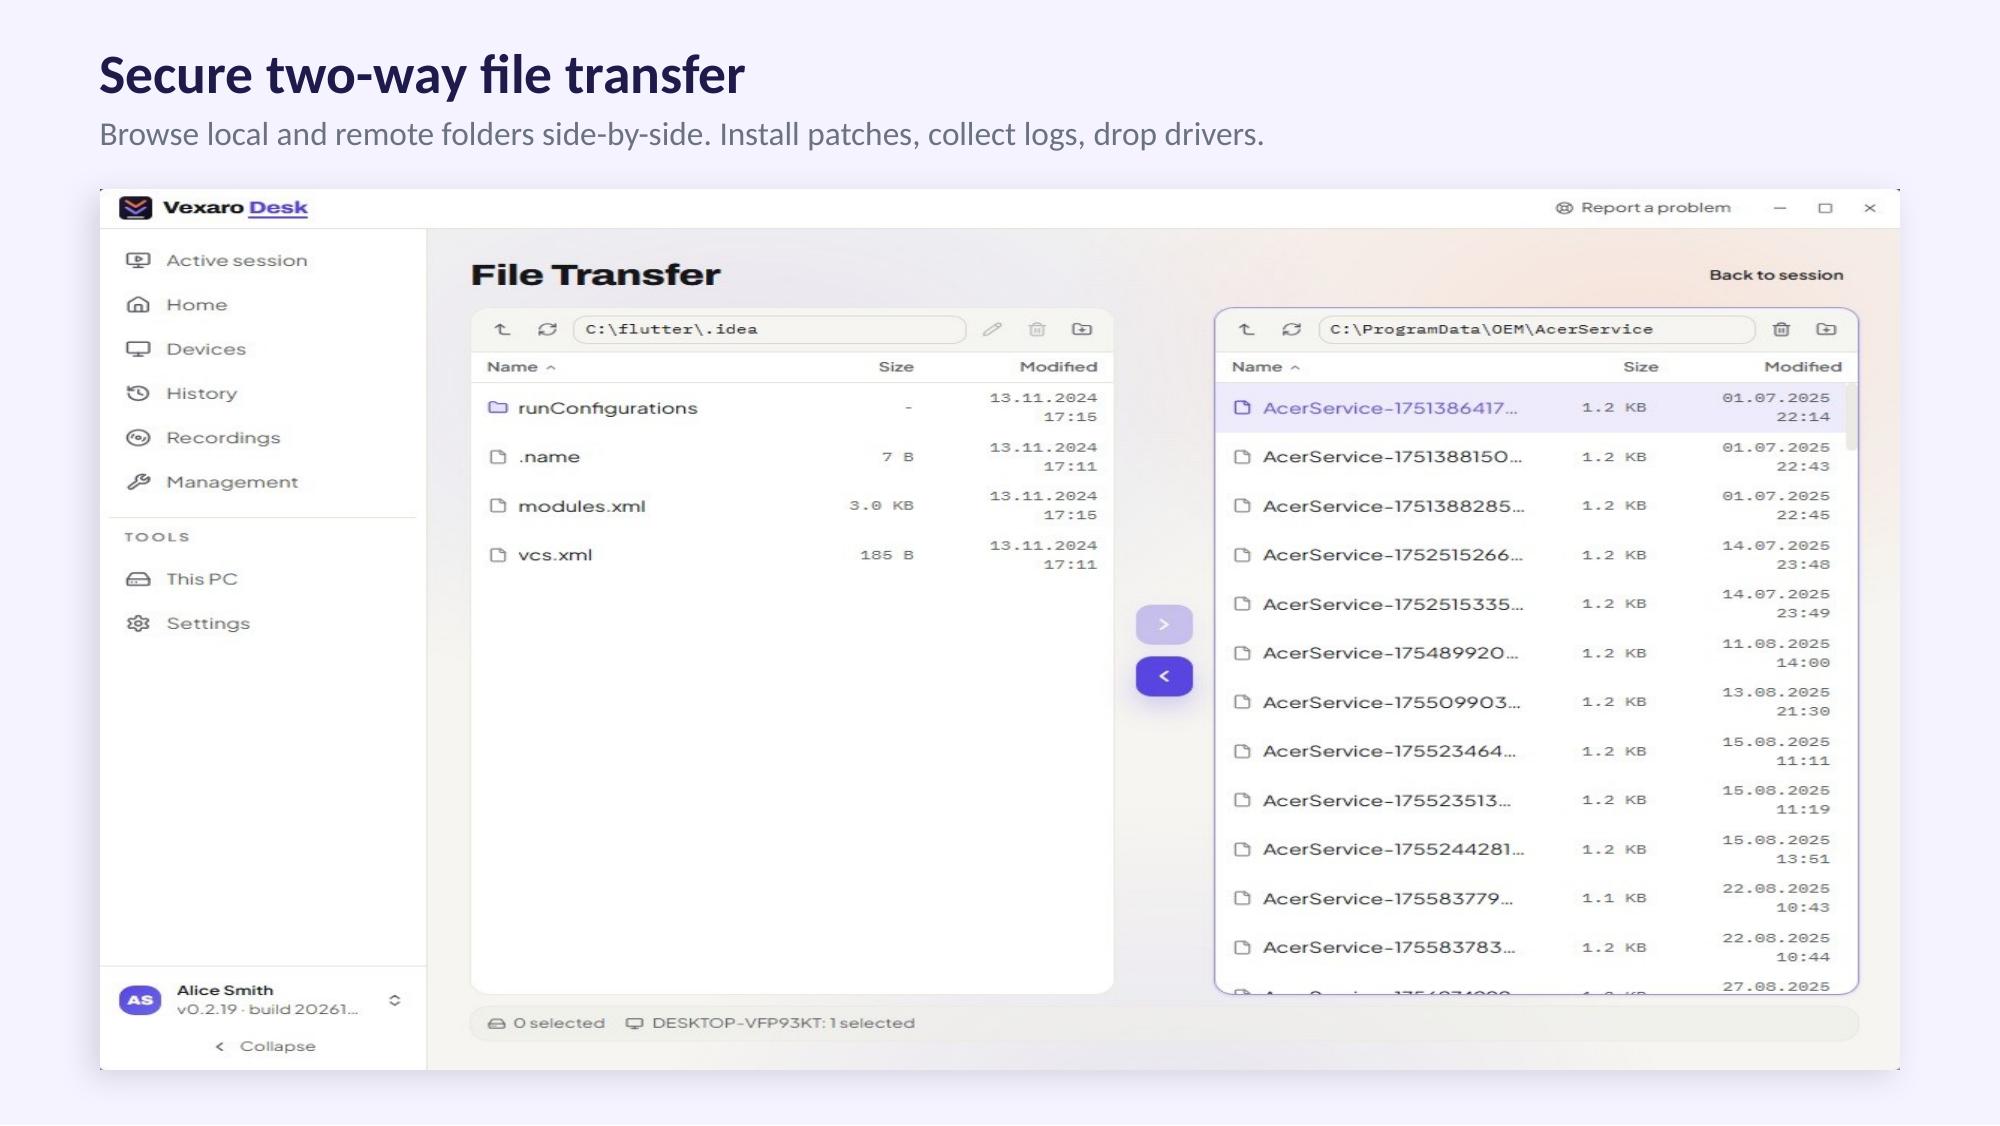This screenshot has height=1126, width=2000.
Task: Collapse the sidebar
Action: [x=265, y=1046]
